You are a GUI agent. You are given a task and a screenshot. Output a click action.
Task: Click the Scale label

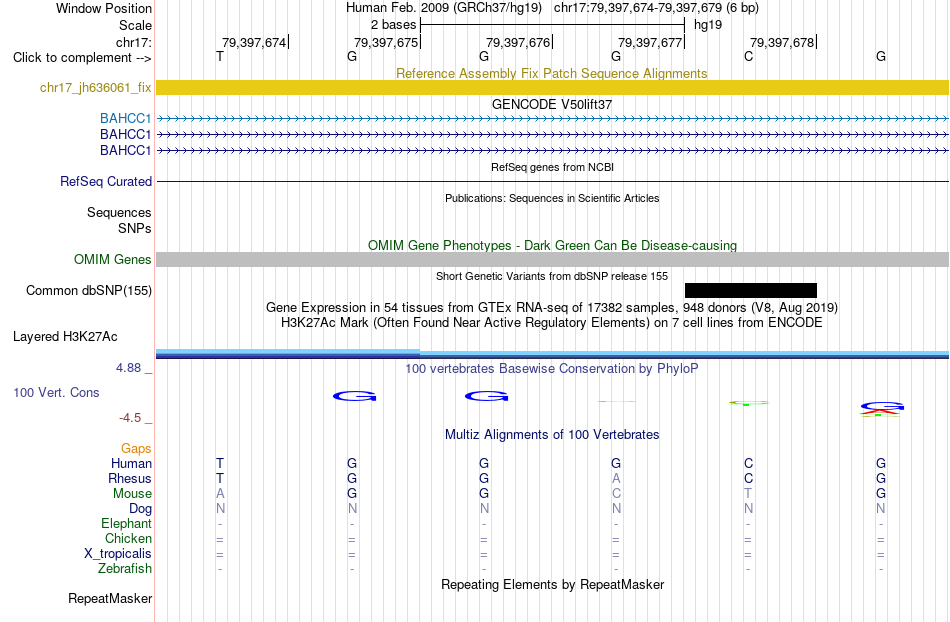click(135, 25)
